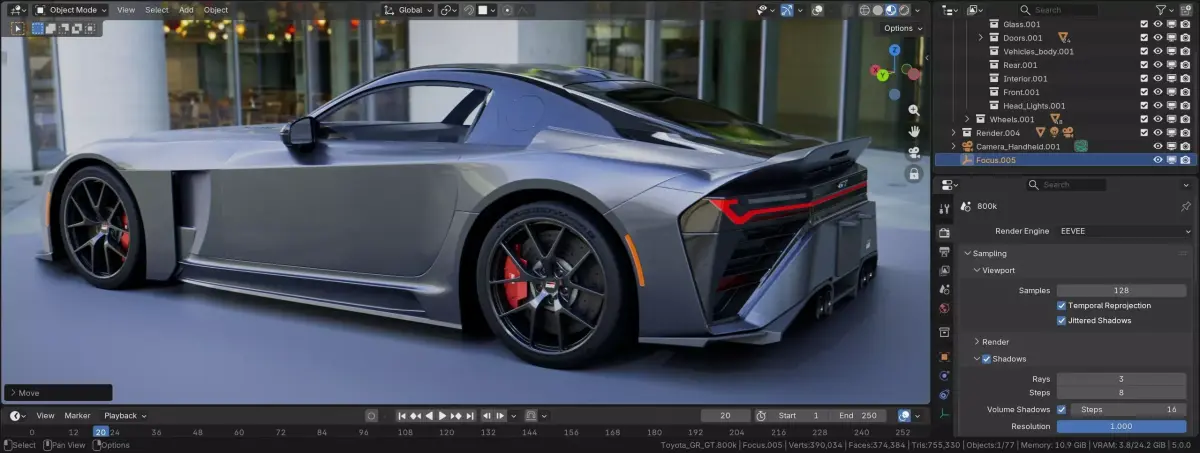Jump to the timeline end frame
Viewport: 1200px width, 453px height.
[x=469, y=415]
